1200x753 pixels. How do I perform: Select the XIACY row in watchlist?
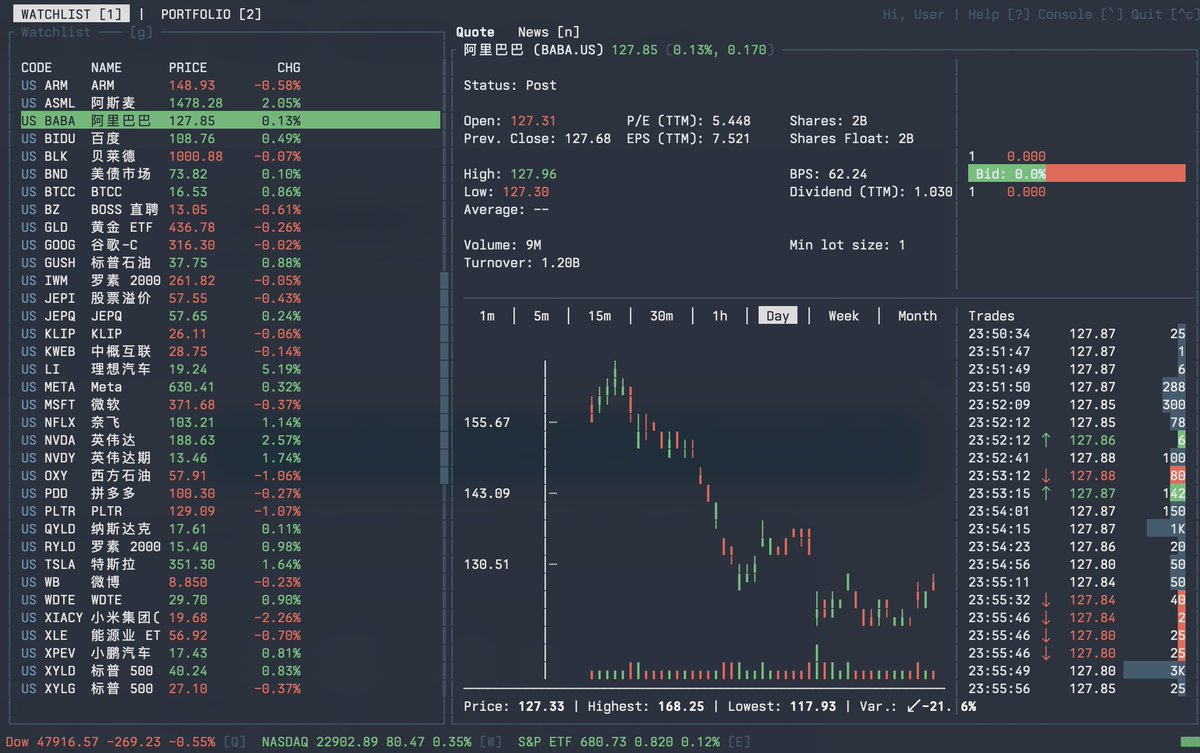230,618
